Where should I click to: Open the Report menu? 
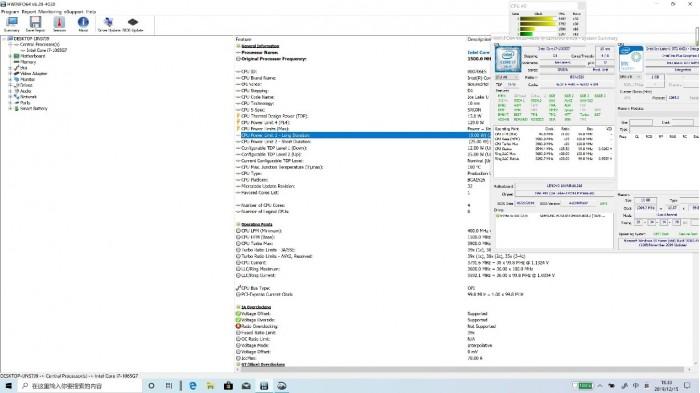tap(29, 12)
